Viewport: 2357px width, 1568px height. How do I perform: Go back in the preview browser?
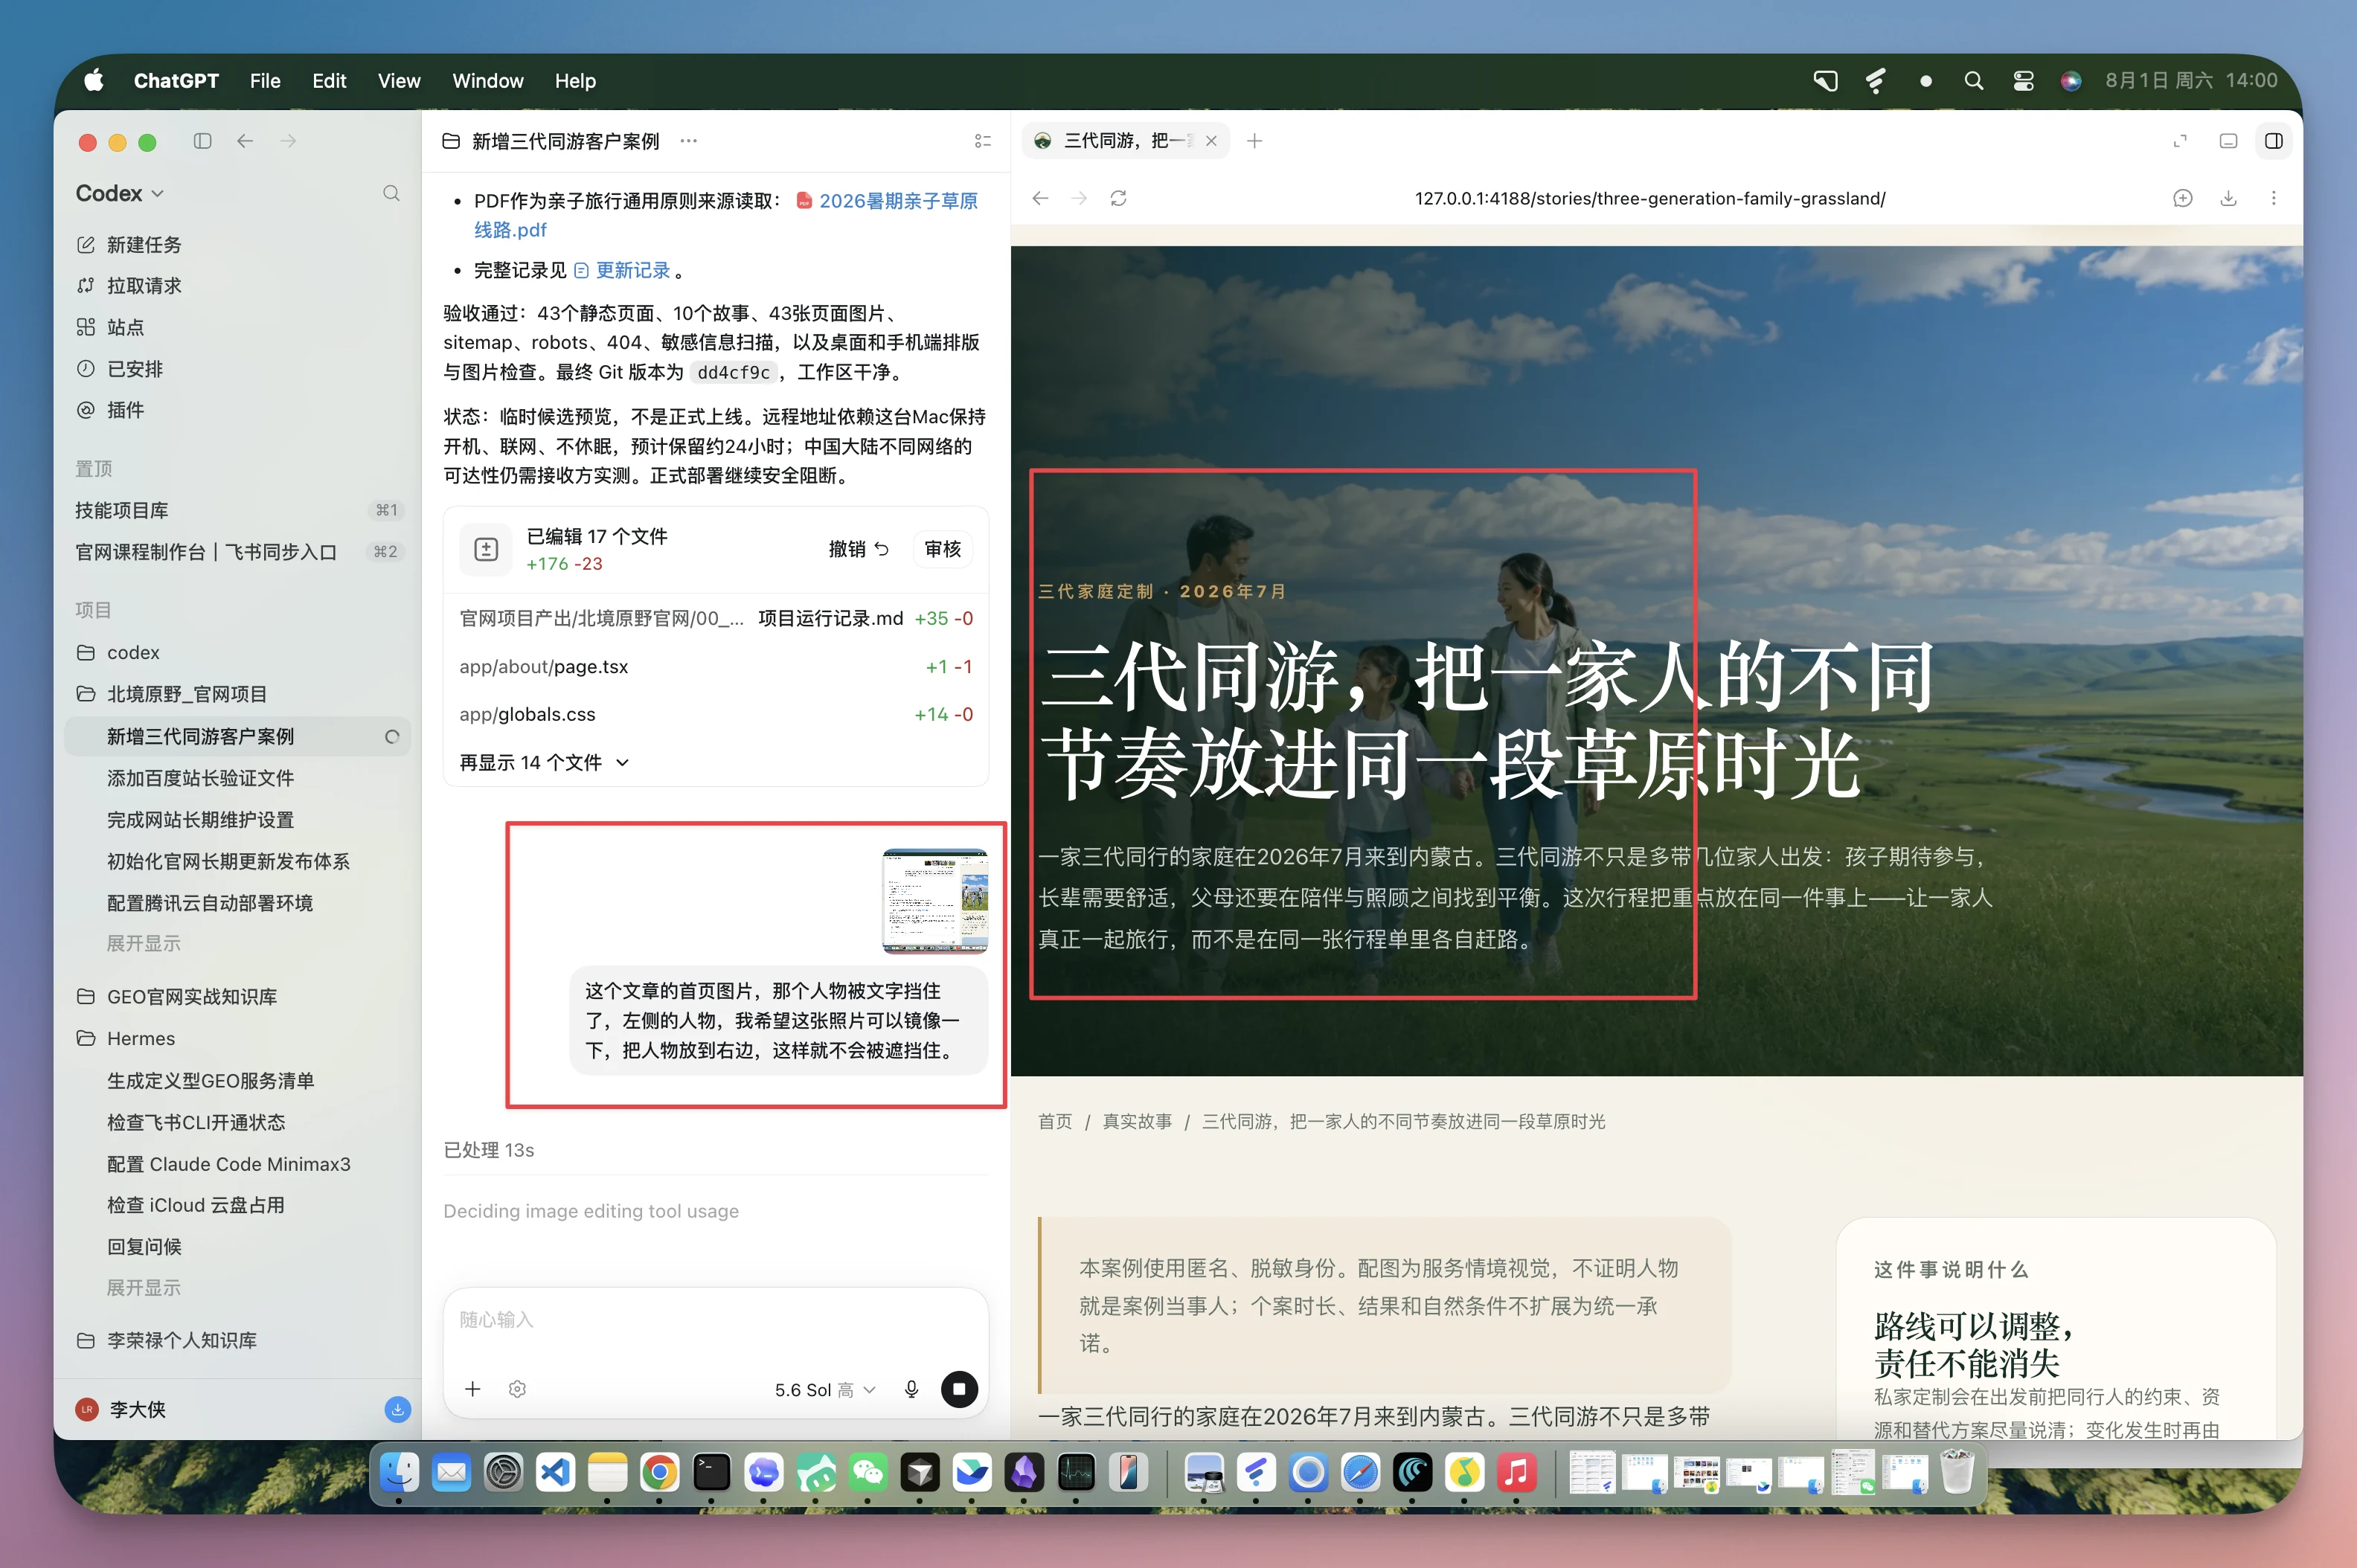click(1040, 198)
